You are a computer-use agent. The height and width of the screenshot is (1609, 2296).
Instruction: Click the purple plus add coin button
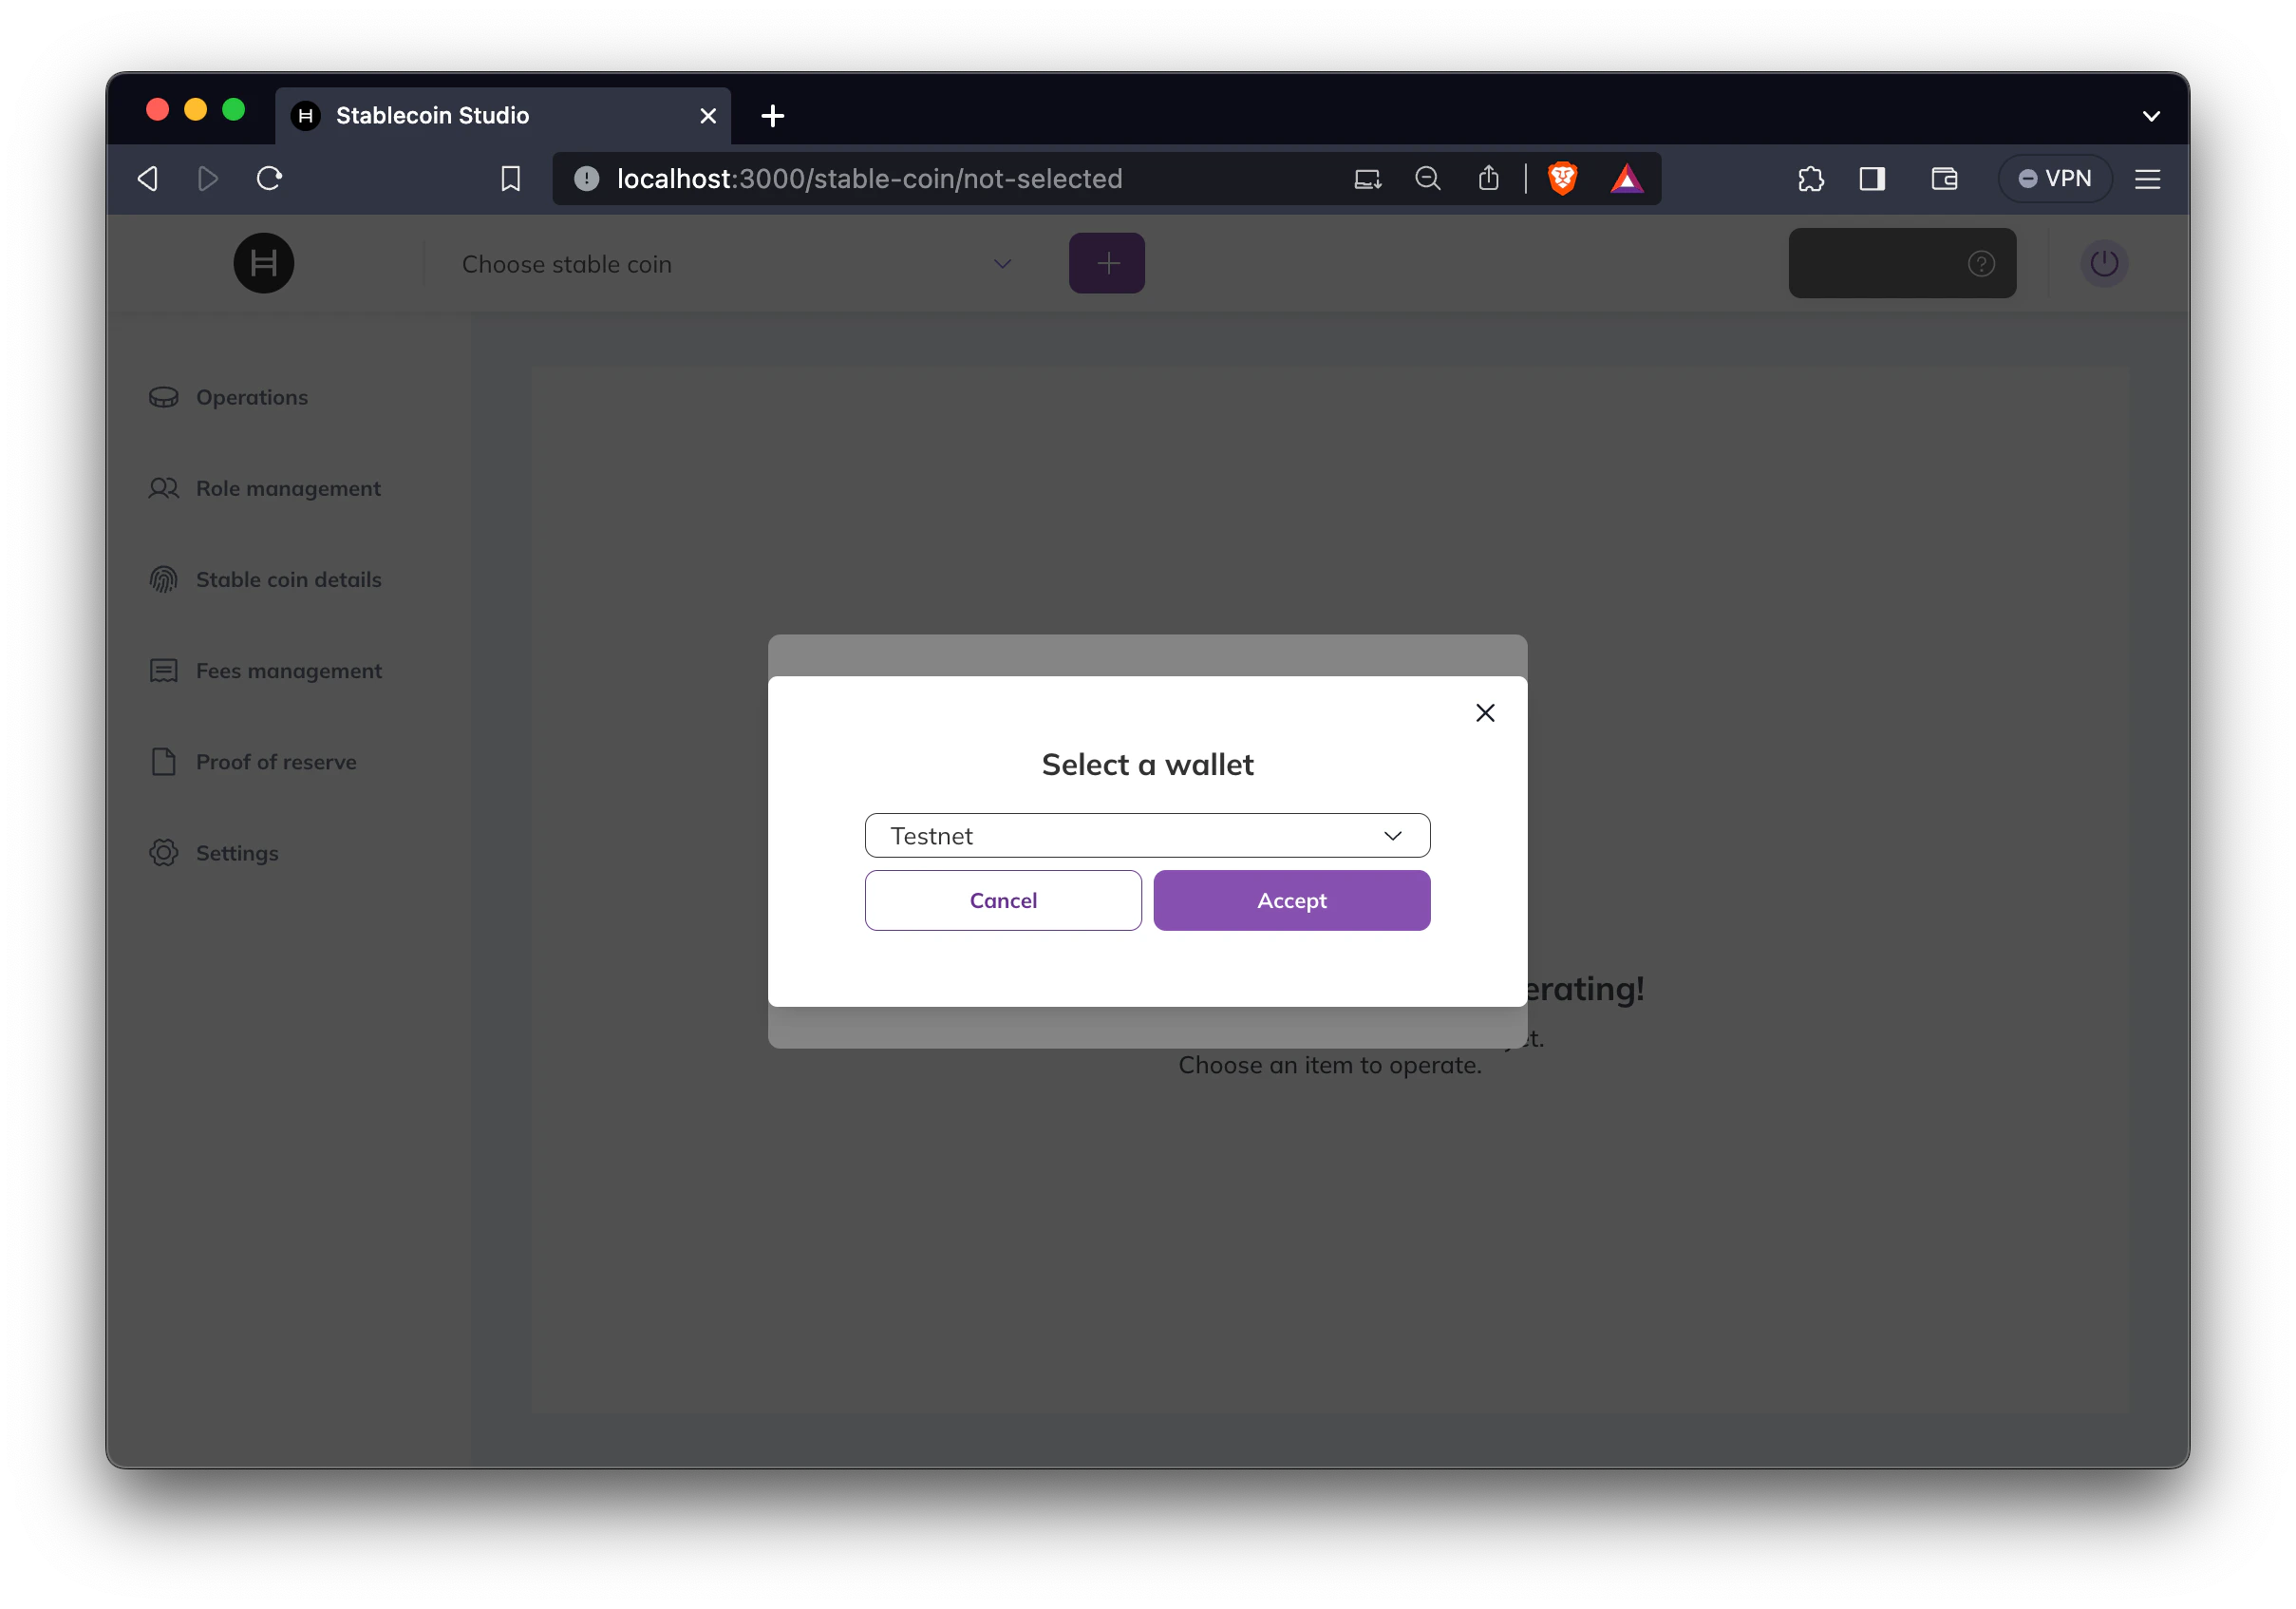tap(1106, 264)
